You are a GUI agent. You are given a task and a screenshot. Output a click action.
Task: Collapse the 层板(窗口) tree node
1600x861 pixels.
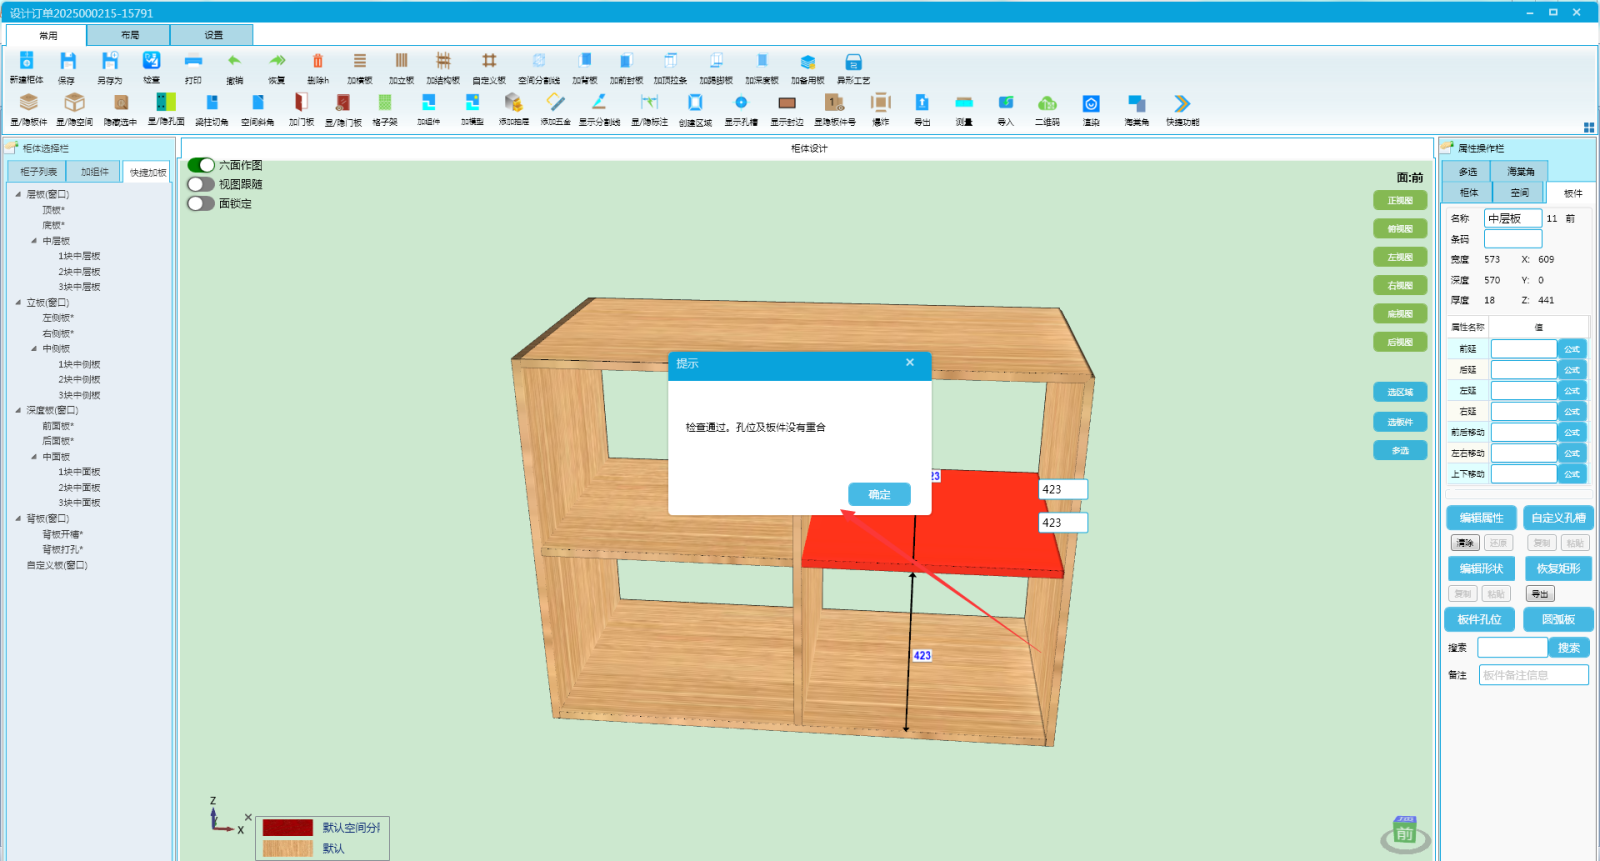tap(18, 194)
